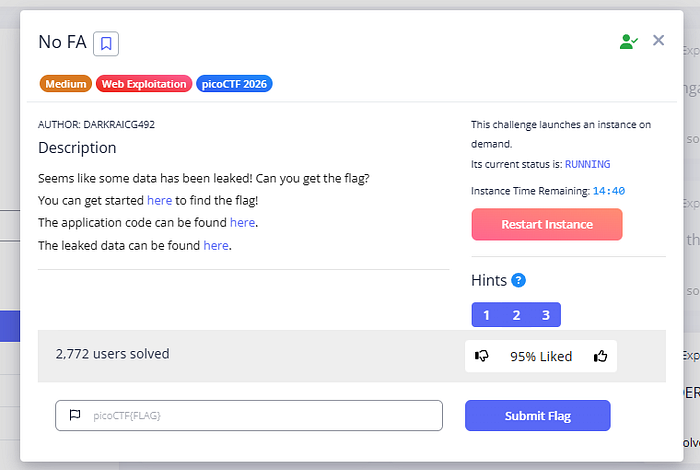
Task: Click the '2,772 users solved' text
Action: (x=112, y=354)
